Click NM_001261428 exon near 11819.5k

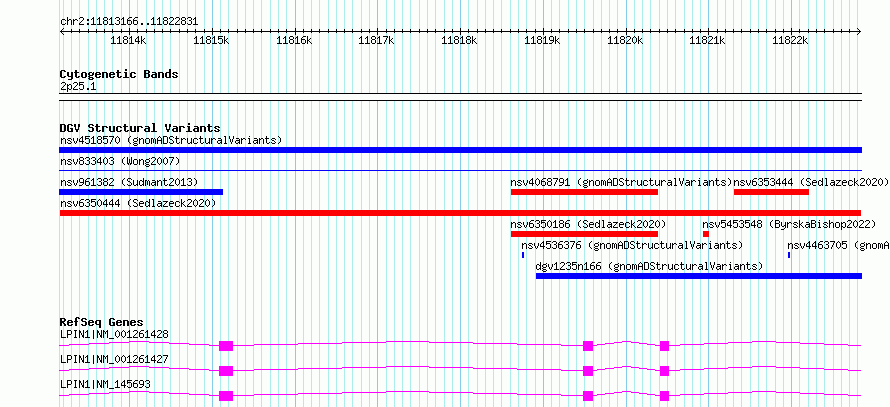588,346
